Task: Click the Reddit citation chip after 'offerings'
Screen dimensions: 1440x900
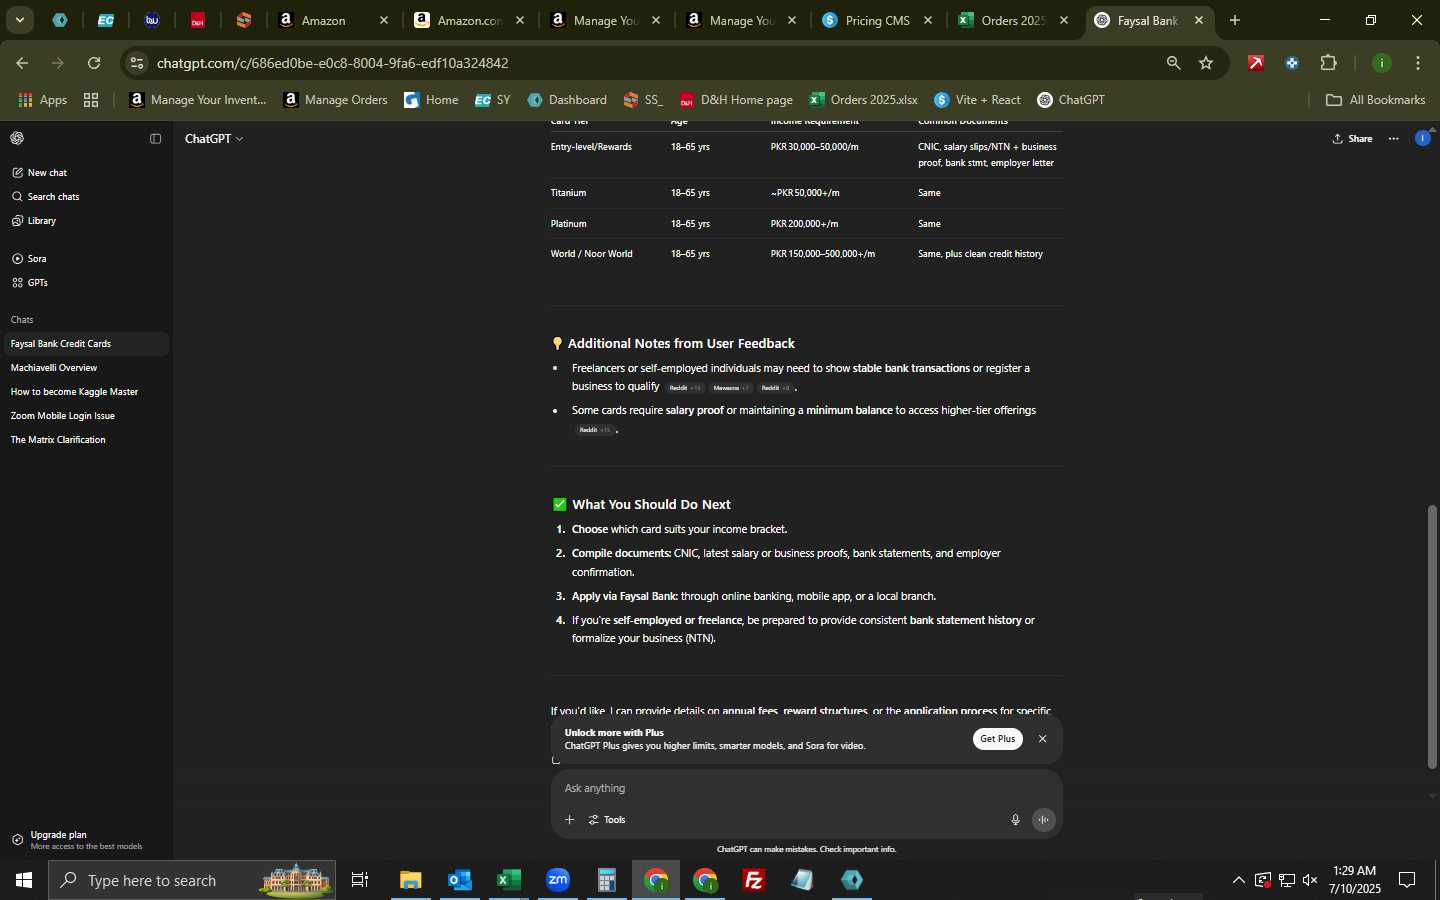Action: [x=594, y=430]
